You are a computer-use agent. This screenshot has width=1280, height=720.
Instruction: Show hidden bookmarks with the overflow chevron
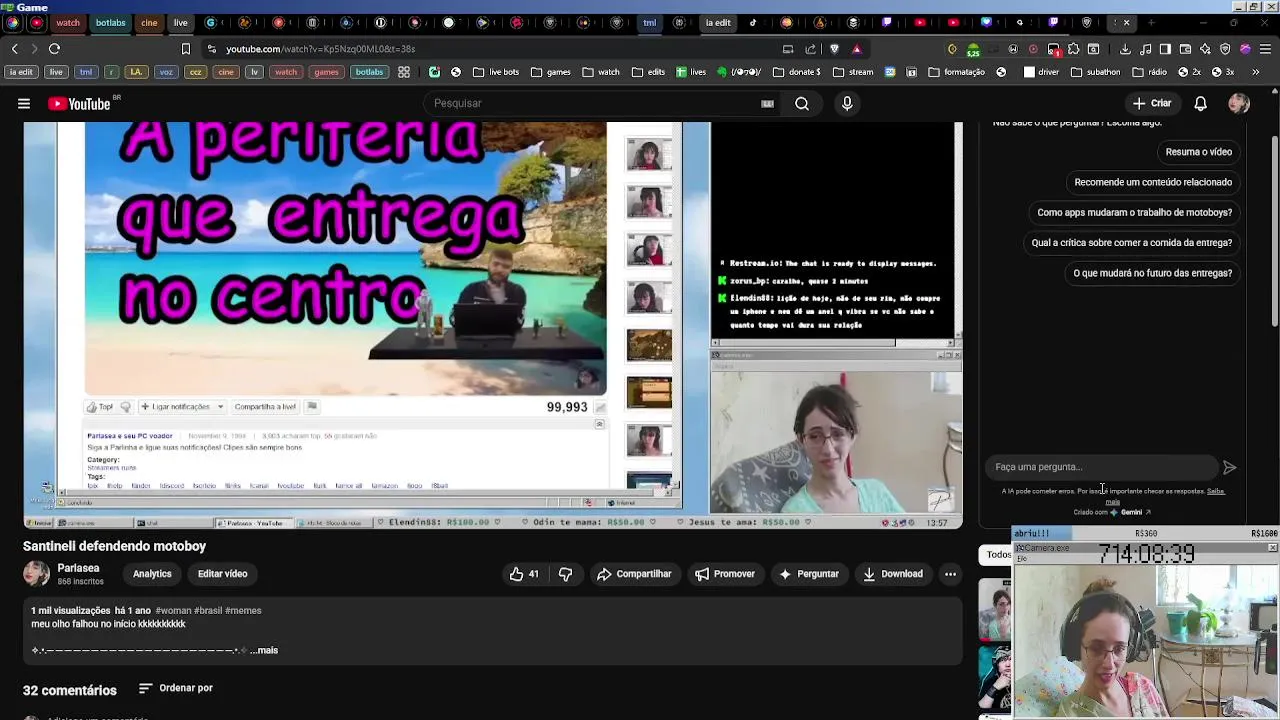pos(1255,72)
